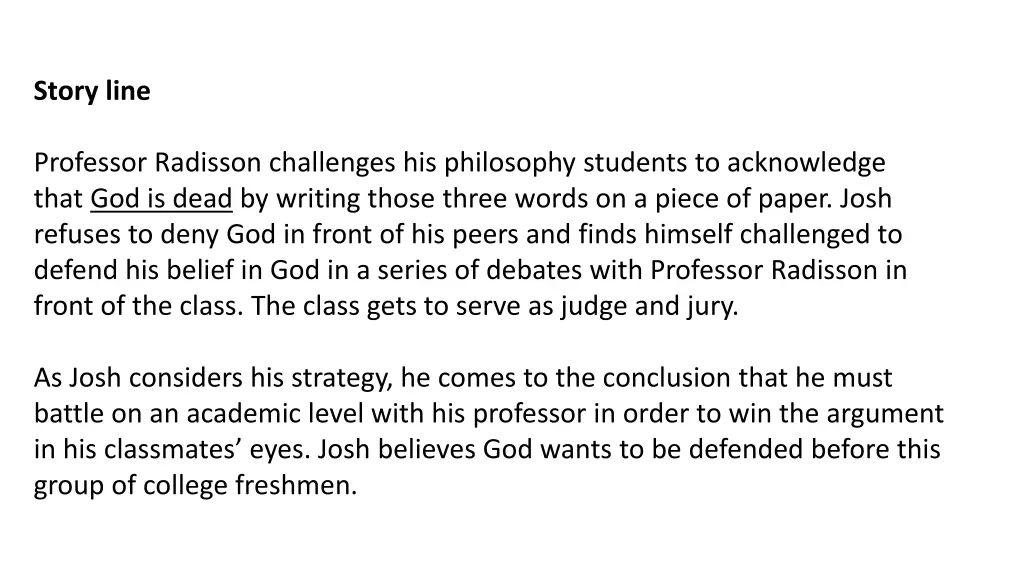Click the word "jury"
Viewport: 1024px width, 576px height.
[x=711, y=307]
